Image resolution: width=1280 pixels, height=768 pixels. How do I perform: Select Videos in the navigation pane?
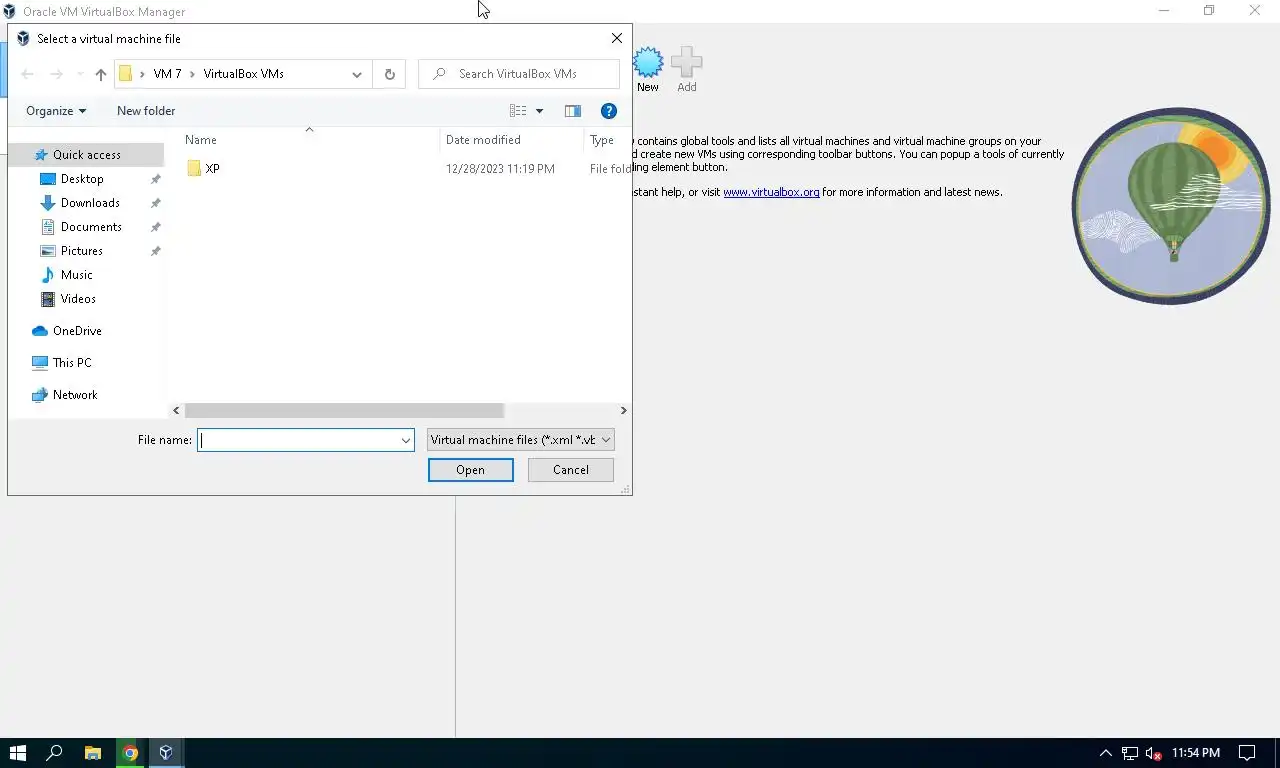click(x=78, y=299)
